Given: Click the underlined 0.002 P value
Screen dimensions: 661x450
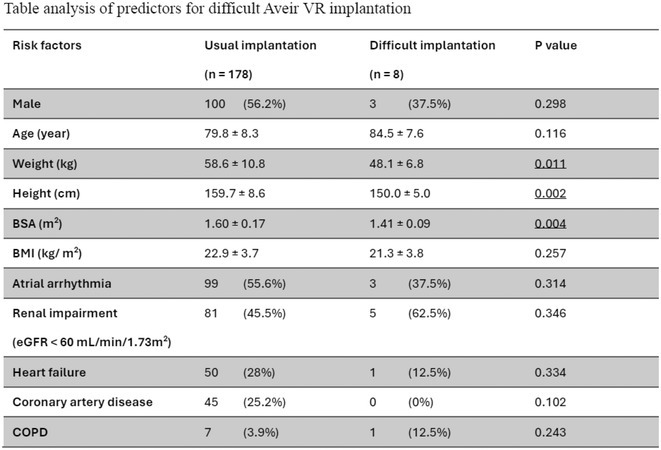Looking at the screenshot, I should click(550, 194).
